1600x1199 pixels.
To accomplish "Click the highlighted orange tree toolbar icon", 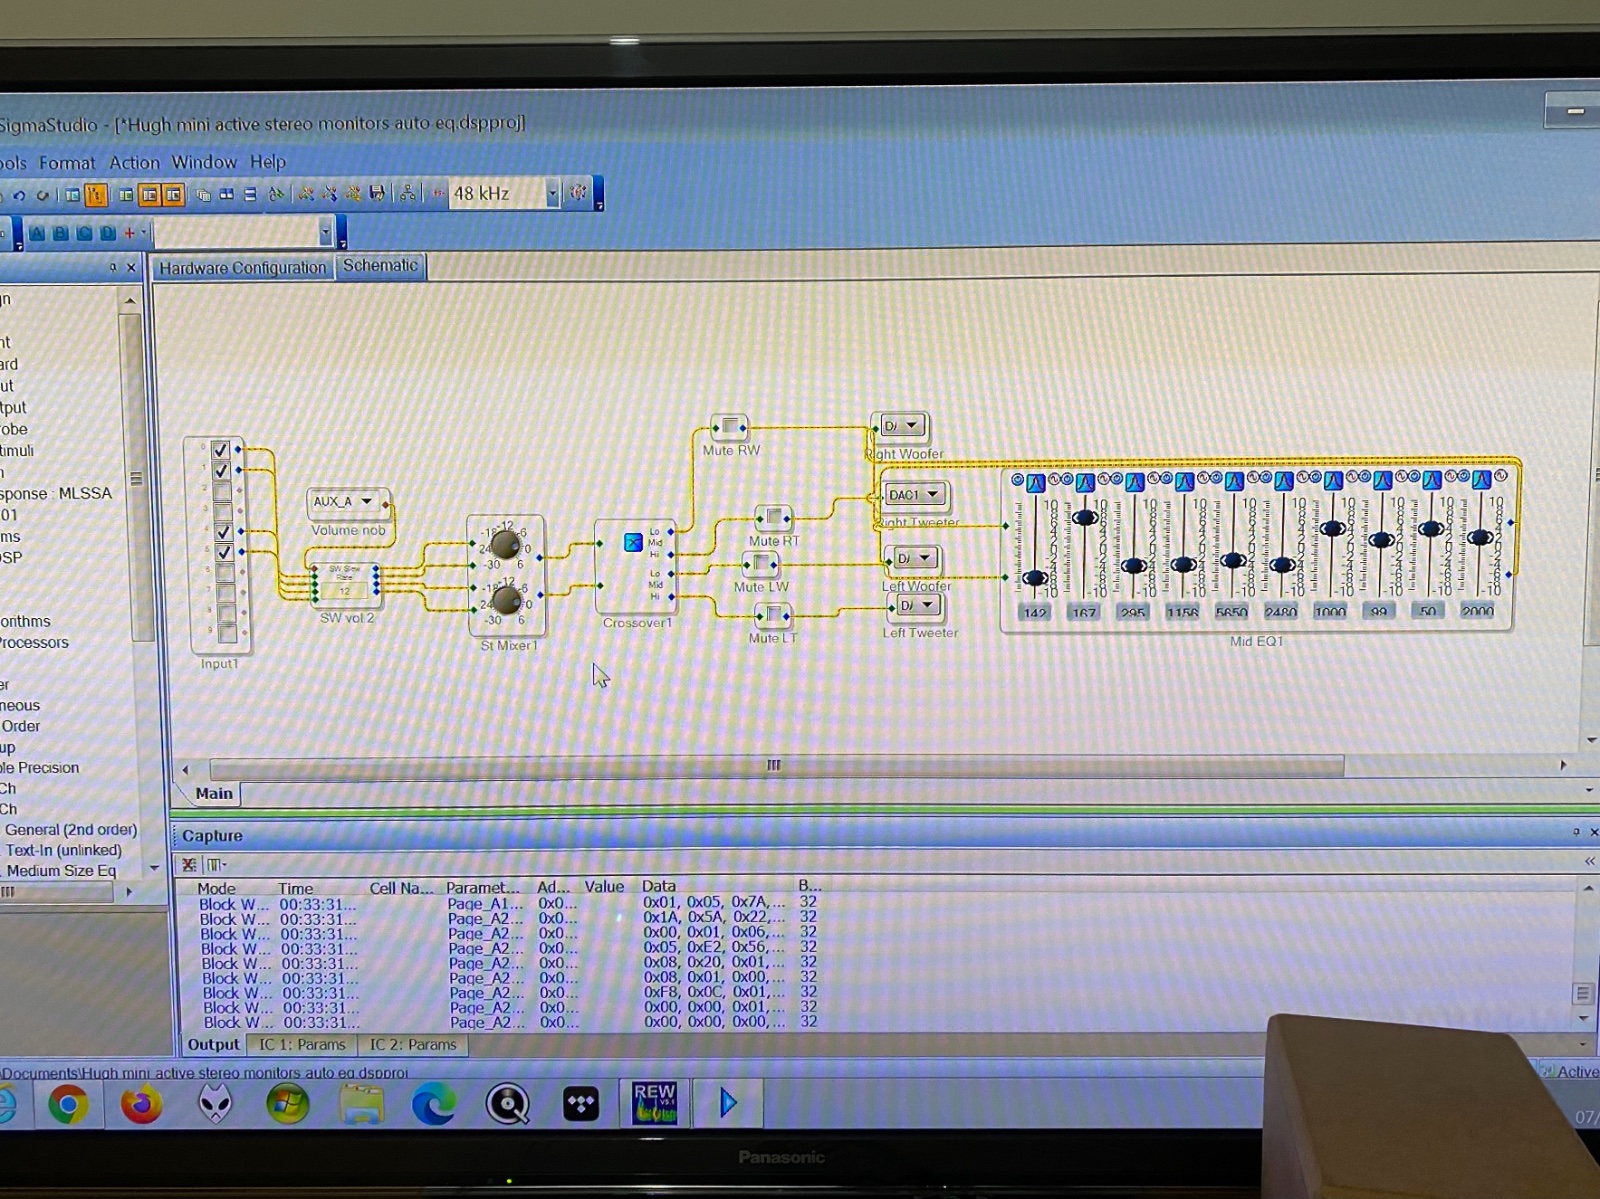I will pos(96,195).
